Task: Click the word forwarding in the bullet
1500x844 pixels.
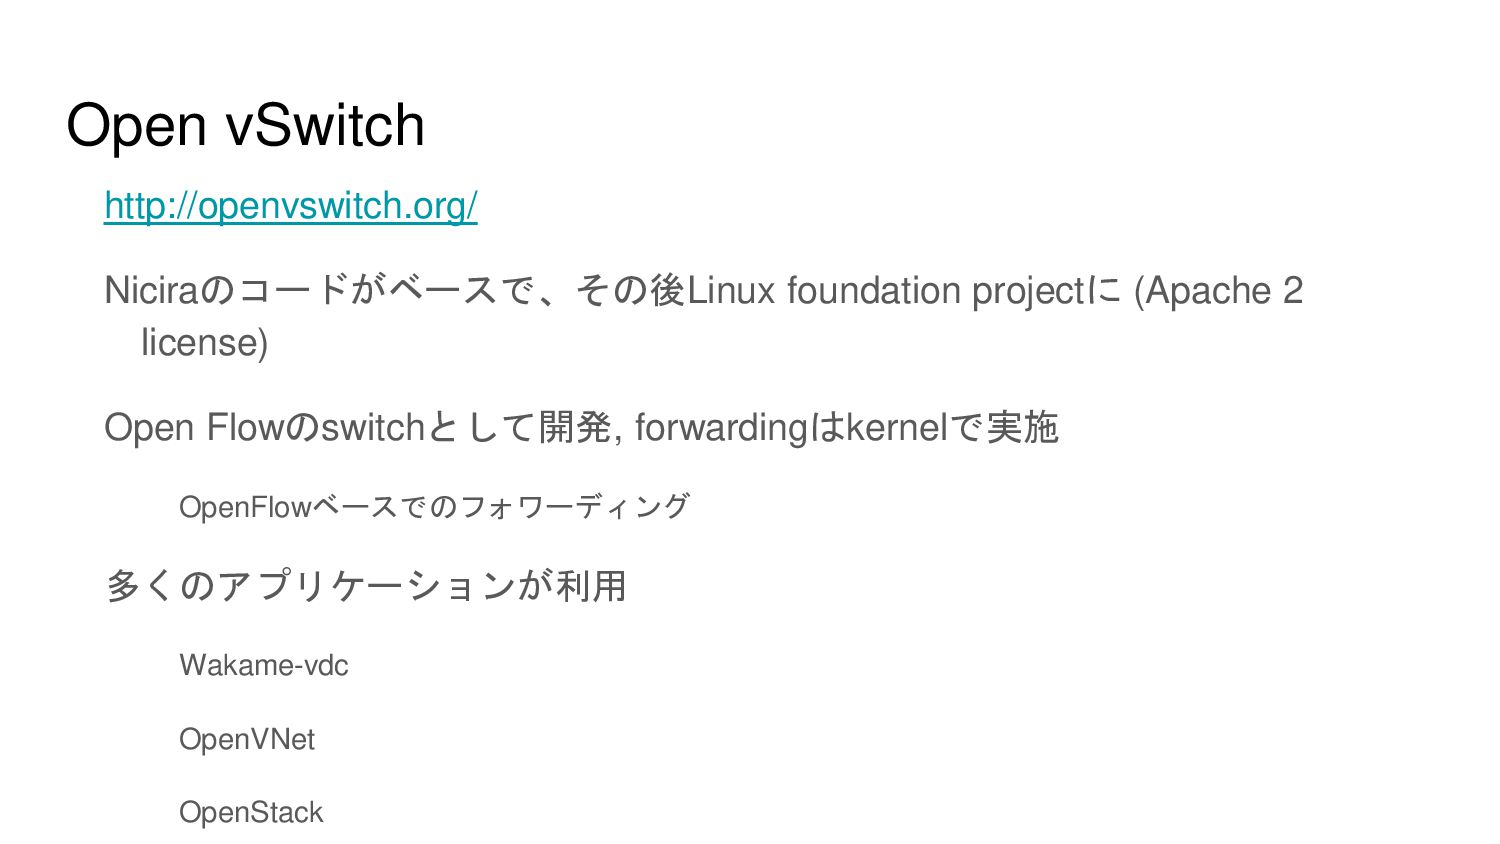Action: click(x=721, y=428)
